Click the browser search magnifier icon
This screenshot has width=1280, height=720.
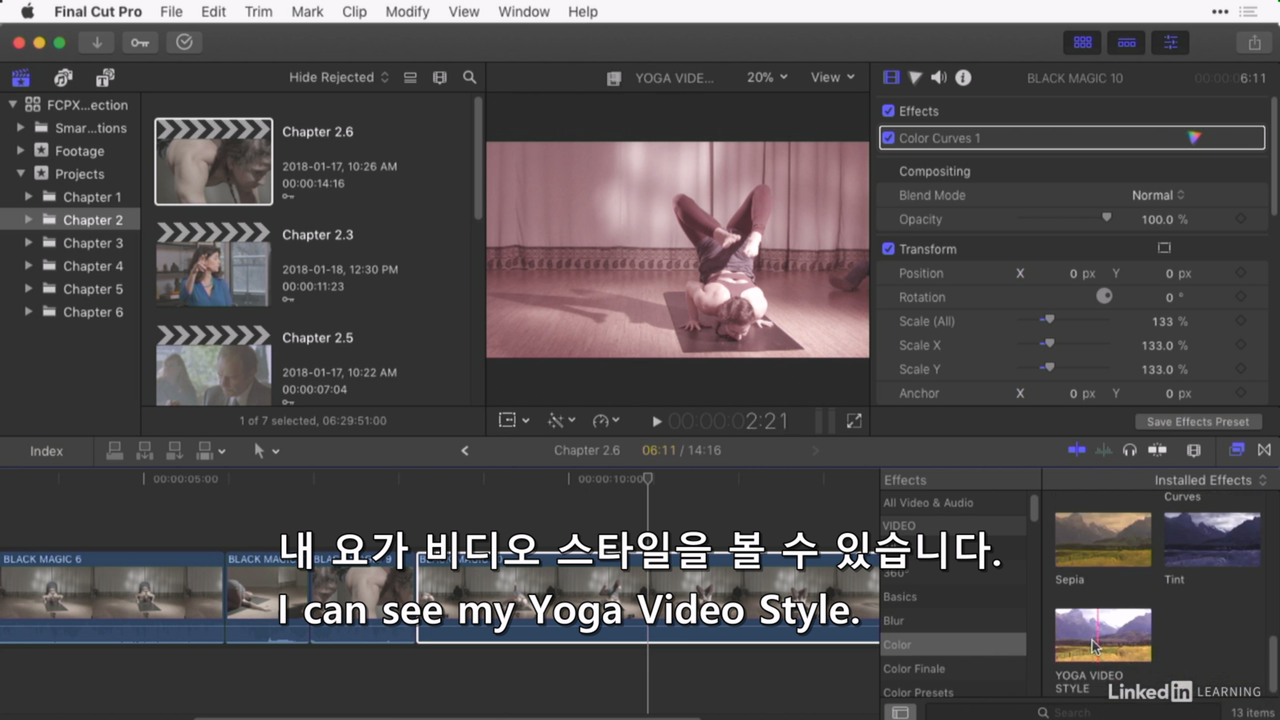point(469,77)
